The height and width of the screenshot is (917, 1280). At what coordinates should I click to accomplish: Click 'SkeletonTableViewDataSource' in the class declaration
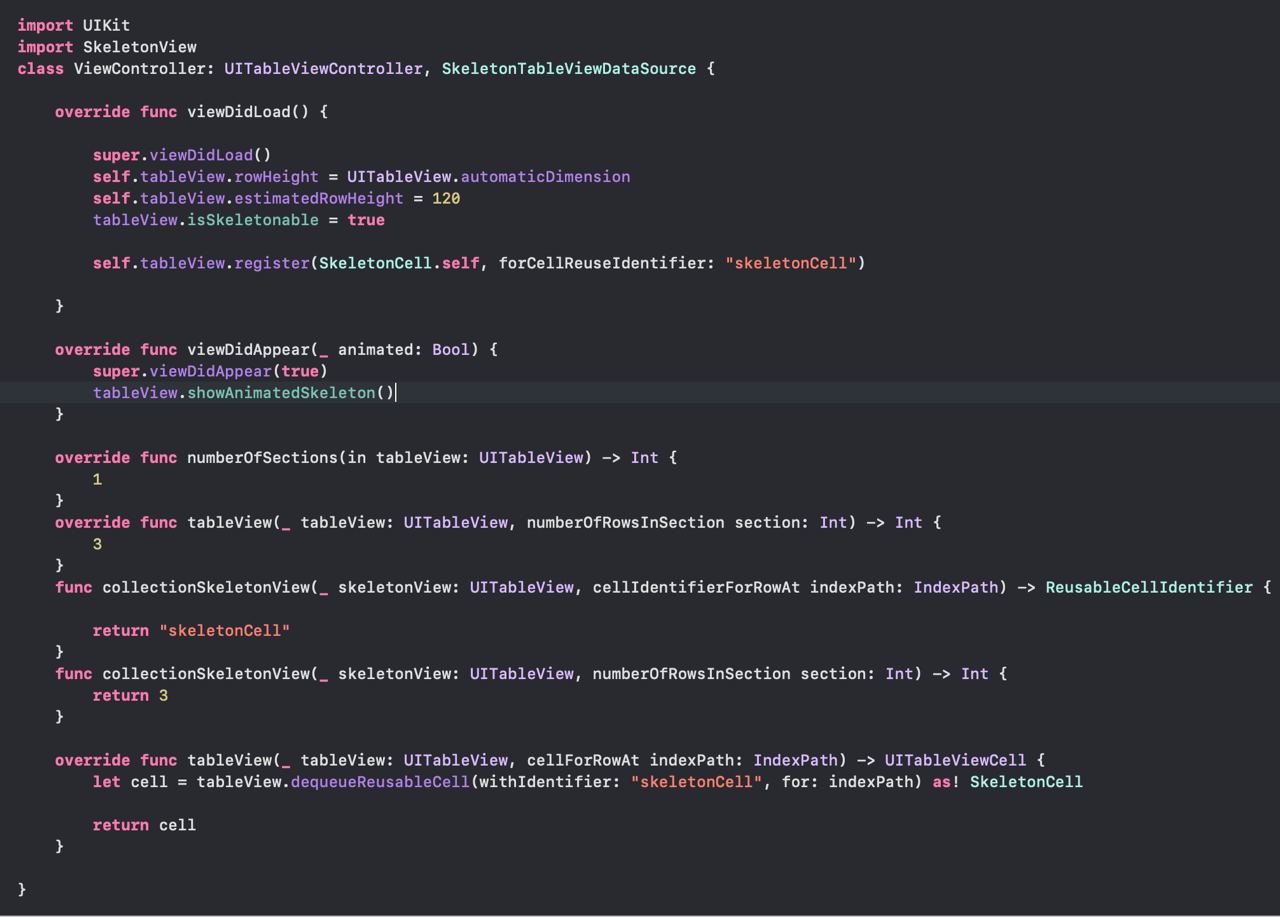click(568, 69)
